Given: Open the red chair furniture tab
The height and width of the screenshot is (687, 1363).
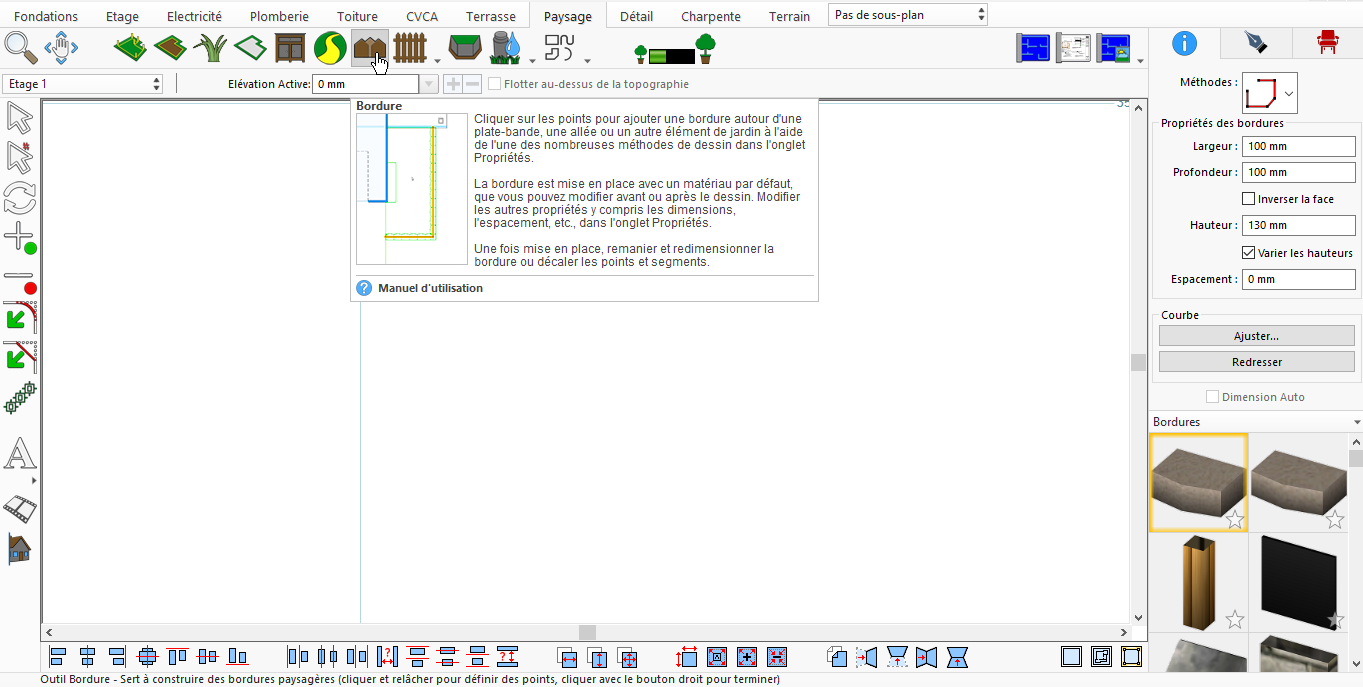Looking at the screenshot, I should pyautogui.click(x=1327, y=42).
